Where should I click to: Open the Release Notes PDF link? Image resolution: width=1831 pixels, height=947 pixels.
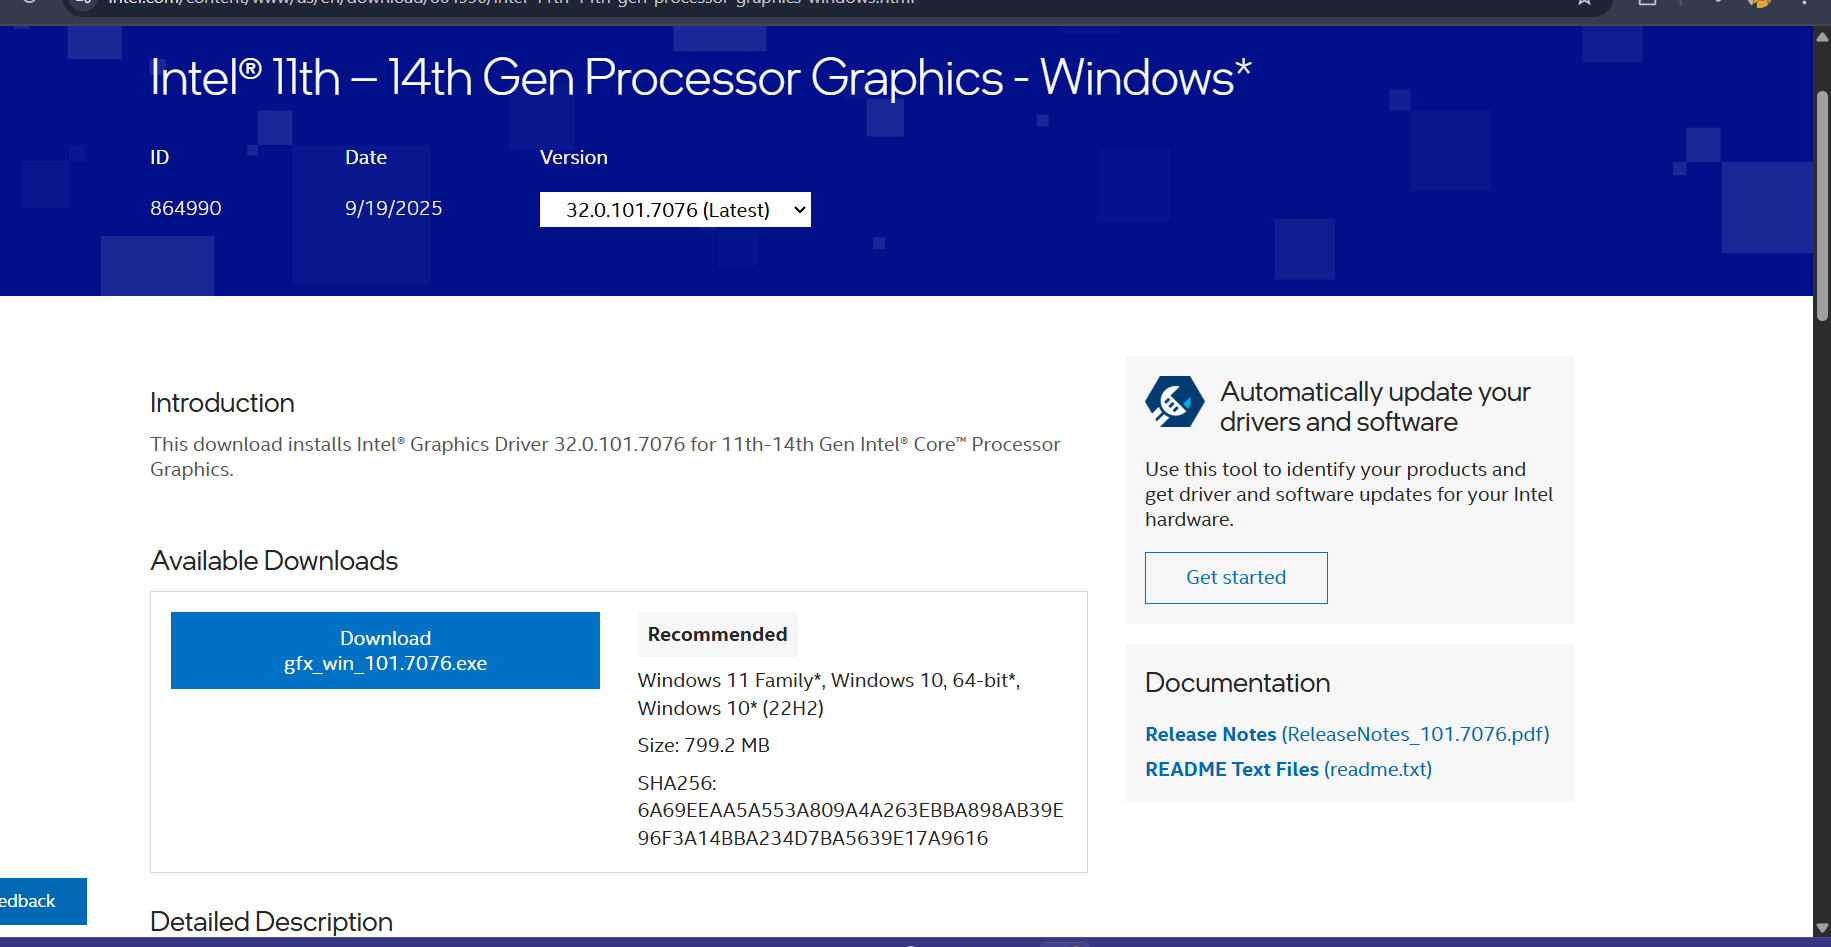[1347, 734]
